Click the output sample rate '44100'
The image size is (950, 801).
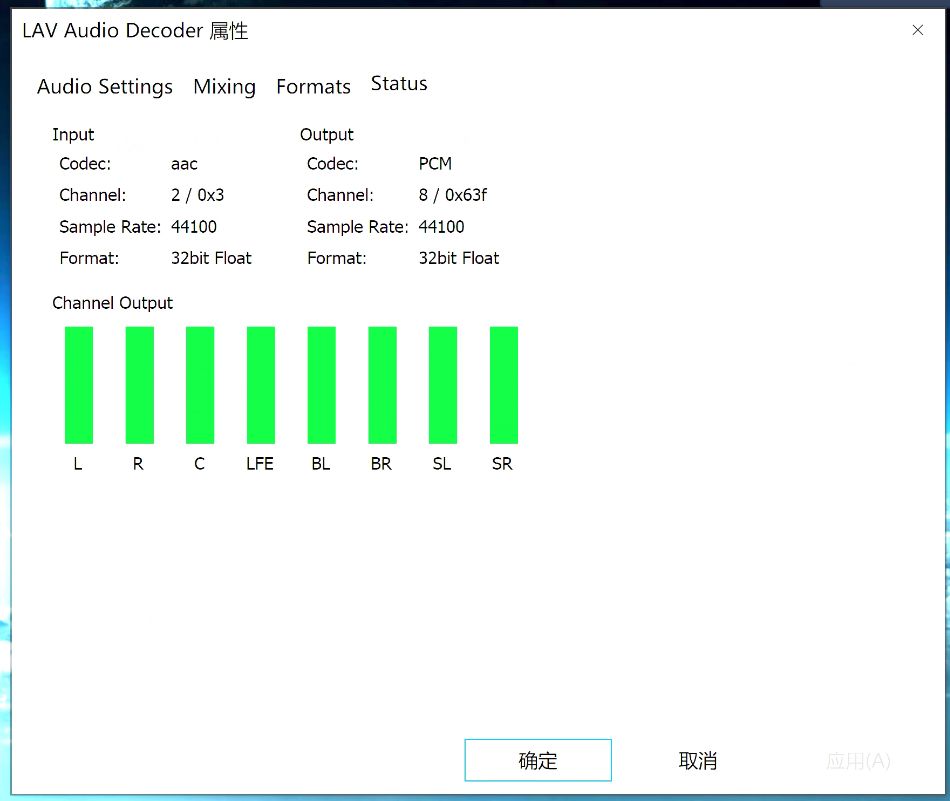[442, 227]
